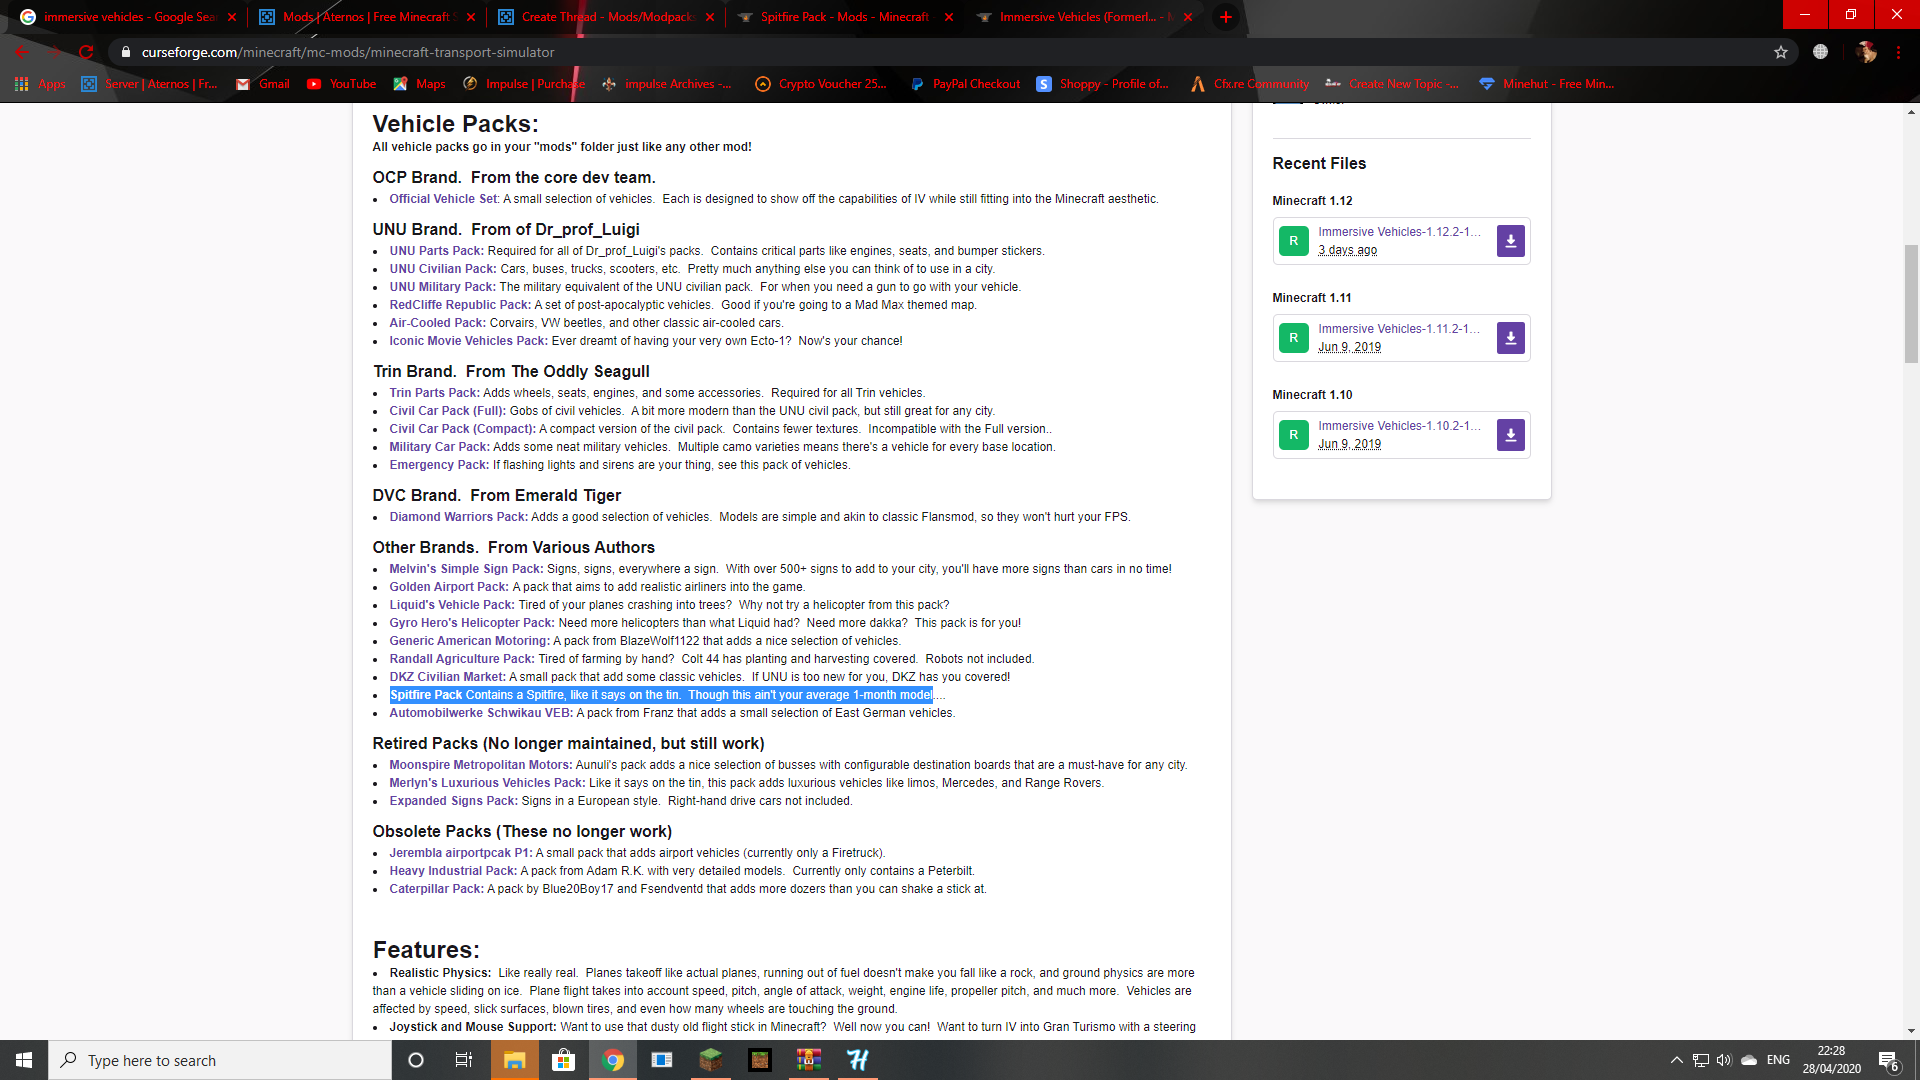The width and height of the screenshot is (1920, 1080).
Task: Open UNU Civilian Pack link
Action: pyautogui.click(x=442, y=269)
